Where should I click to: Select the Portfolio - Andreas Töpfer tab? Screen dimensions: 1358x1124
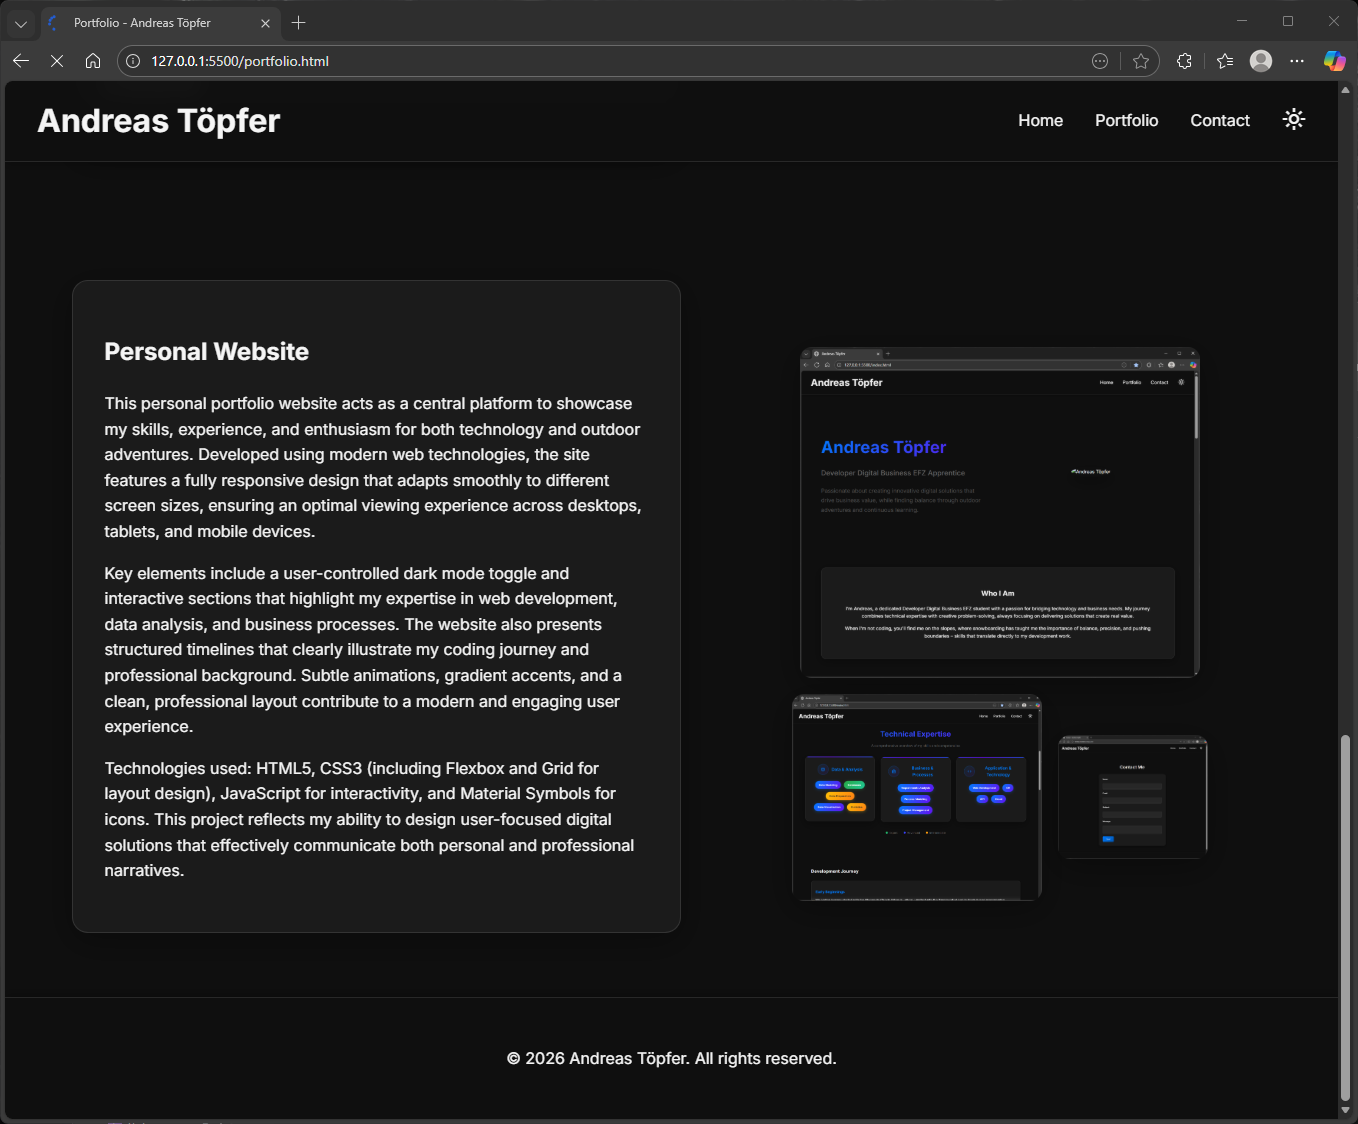tap(160, 23)
